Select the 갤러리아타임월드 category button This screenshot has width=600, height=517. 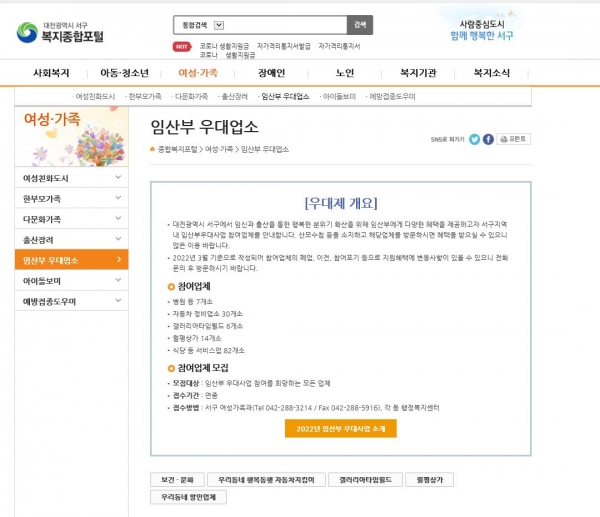click(365, 479)
